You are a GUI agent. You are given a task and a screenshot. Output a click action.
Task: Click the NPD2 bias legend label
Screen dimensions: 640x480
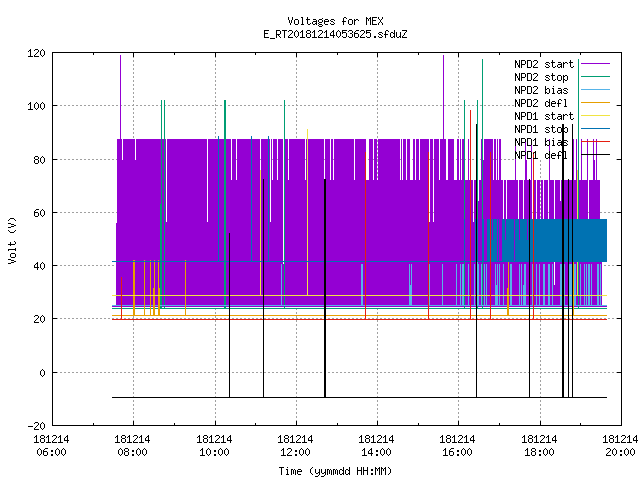point(541,90)
